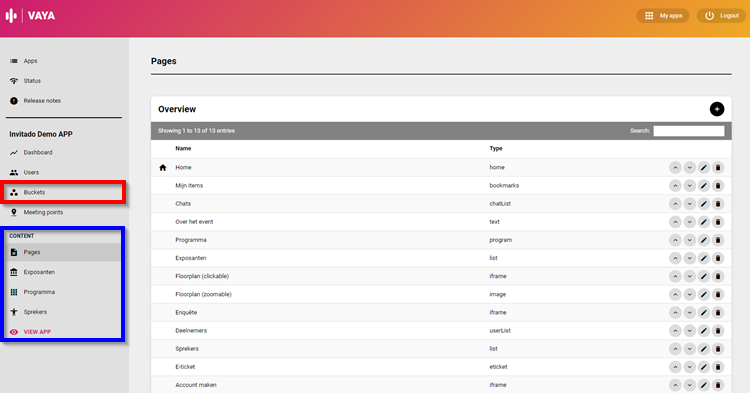750x393 pixels.
Task: Open My apps button
Action: click(662, 16)
